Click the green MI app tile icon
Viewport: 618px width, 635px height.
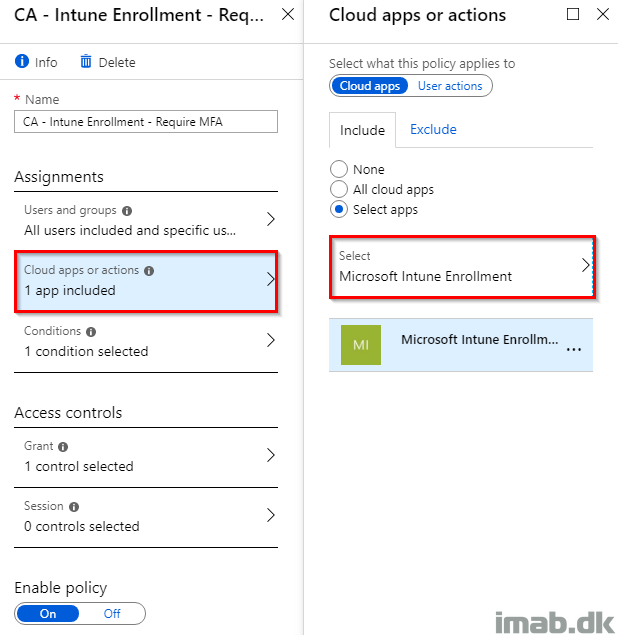(x=361, y=345)
